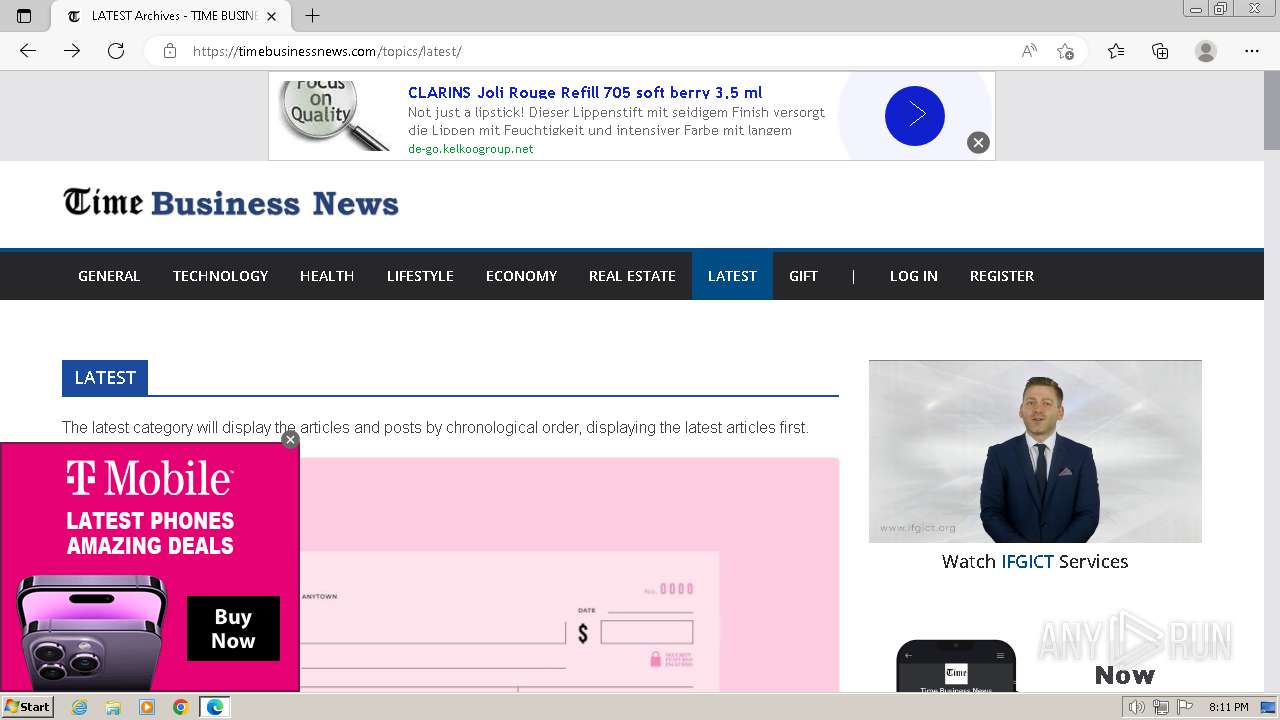Open the Windows Start menu
Image resolution: width=1280 pixels, height=720 pixels.
tap(27, 707)
